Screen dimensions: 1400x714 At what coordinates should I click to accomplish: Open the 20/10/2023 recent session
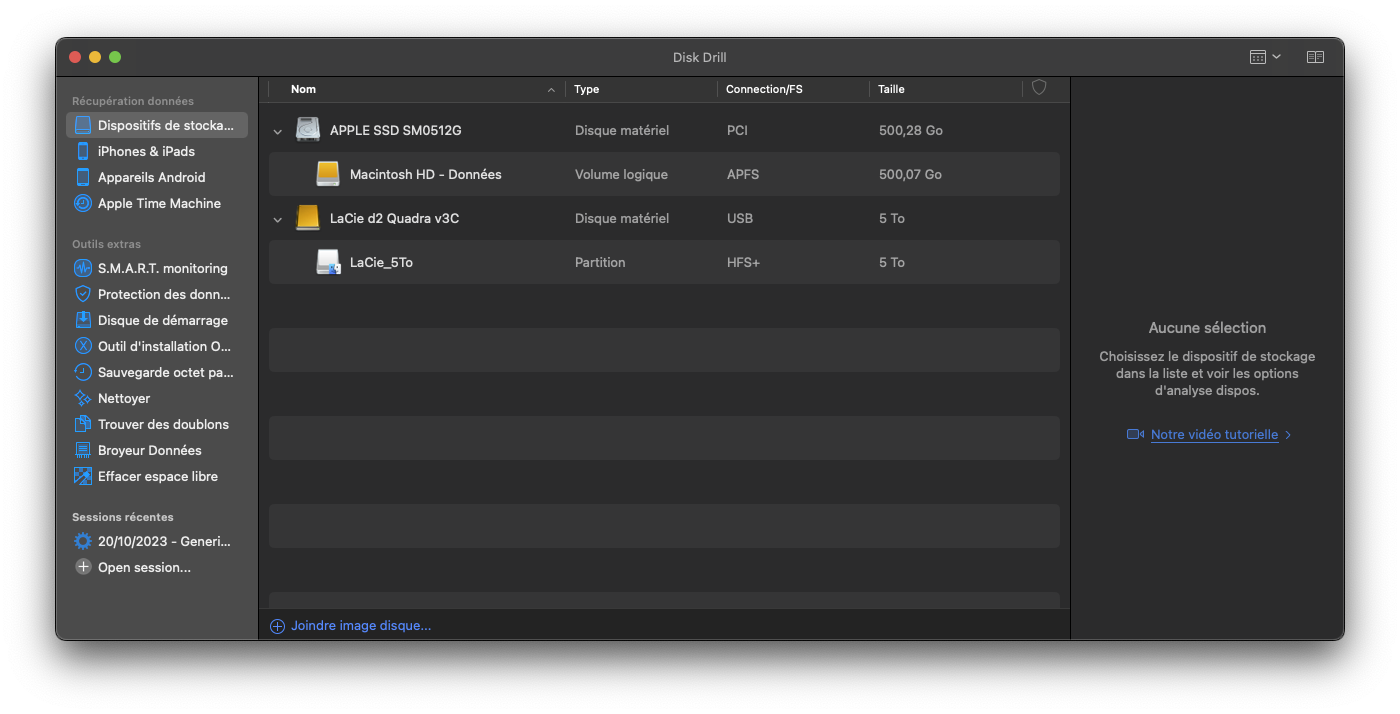coord(164,541)
